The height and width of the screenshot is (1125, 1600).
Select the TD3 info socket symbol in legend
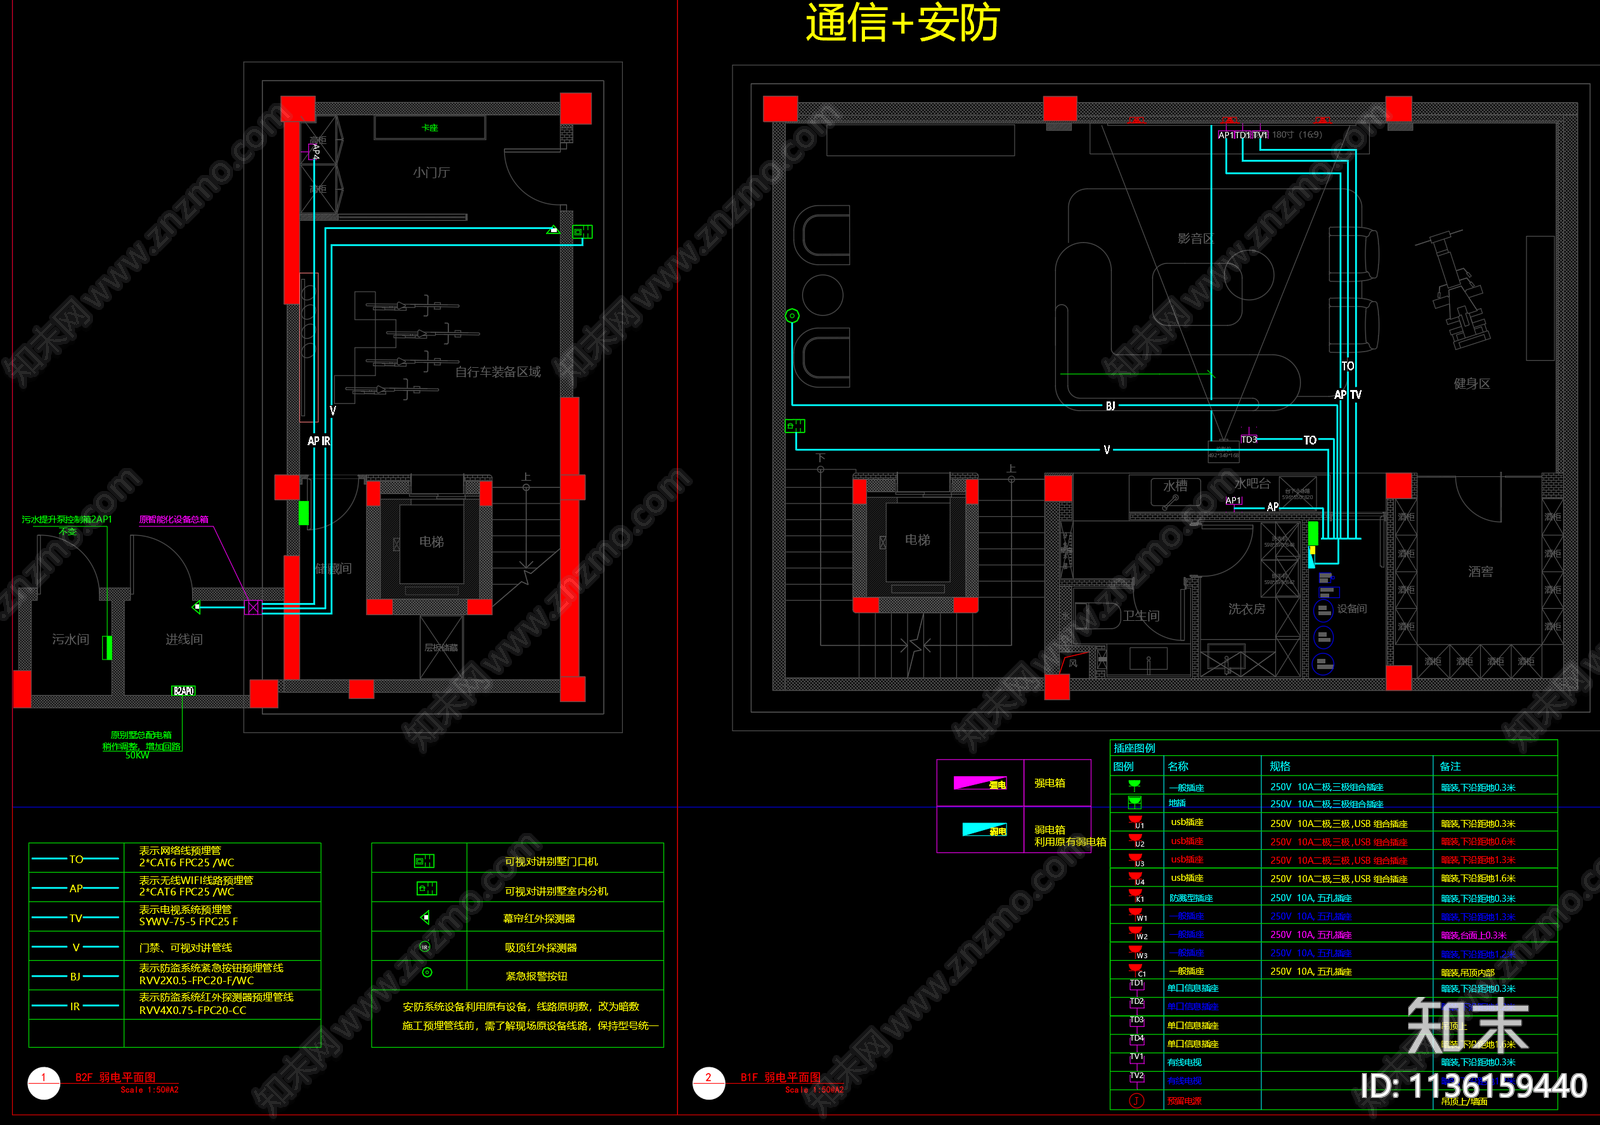tap(1137, 1023)
